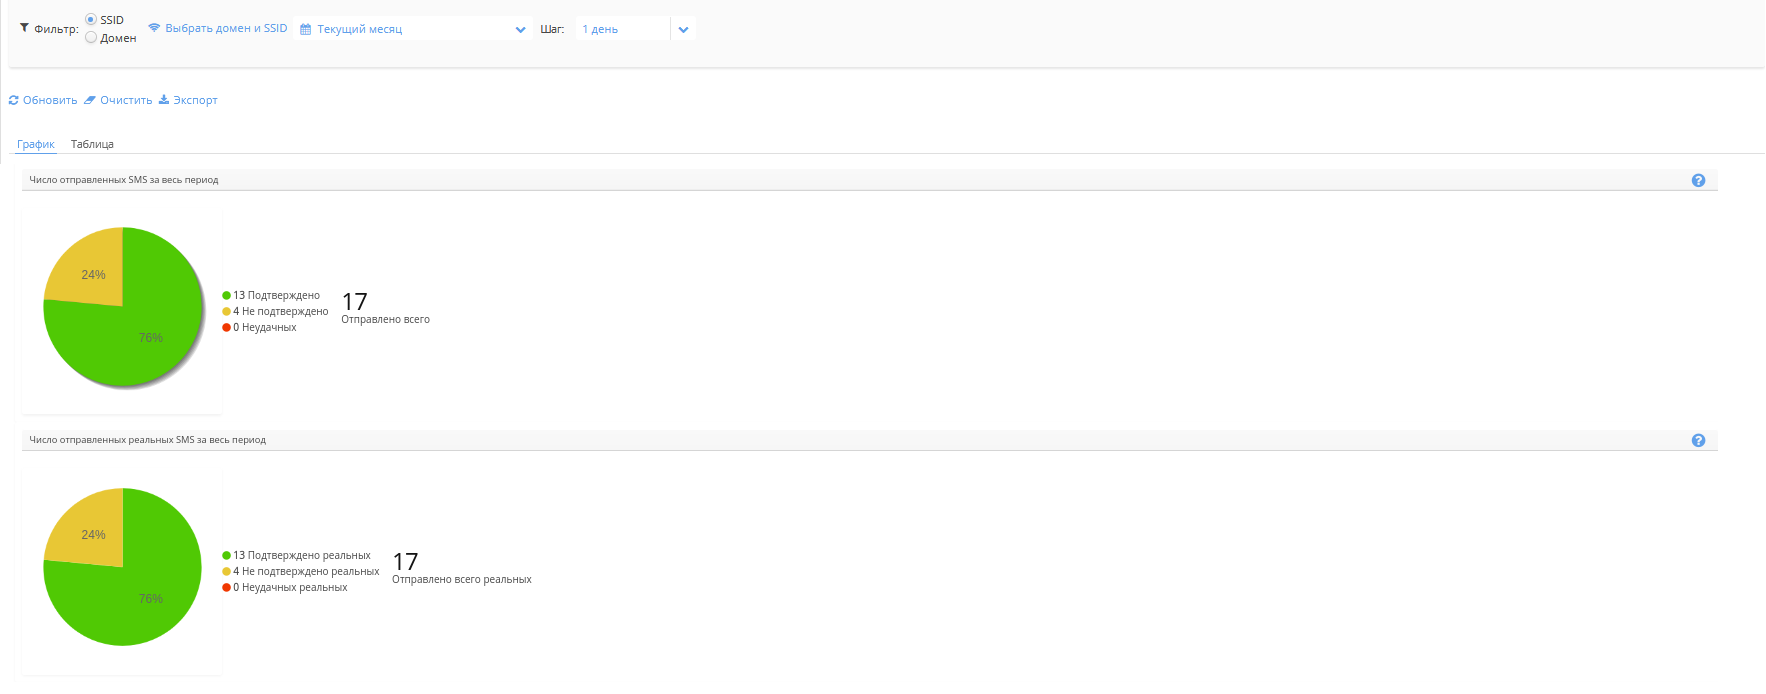Click the Wi-Fi icon beside domain selector
Screen dimensions: 1766x694
[154, 28]
